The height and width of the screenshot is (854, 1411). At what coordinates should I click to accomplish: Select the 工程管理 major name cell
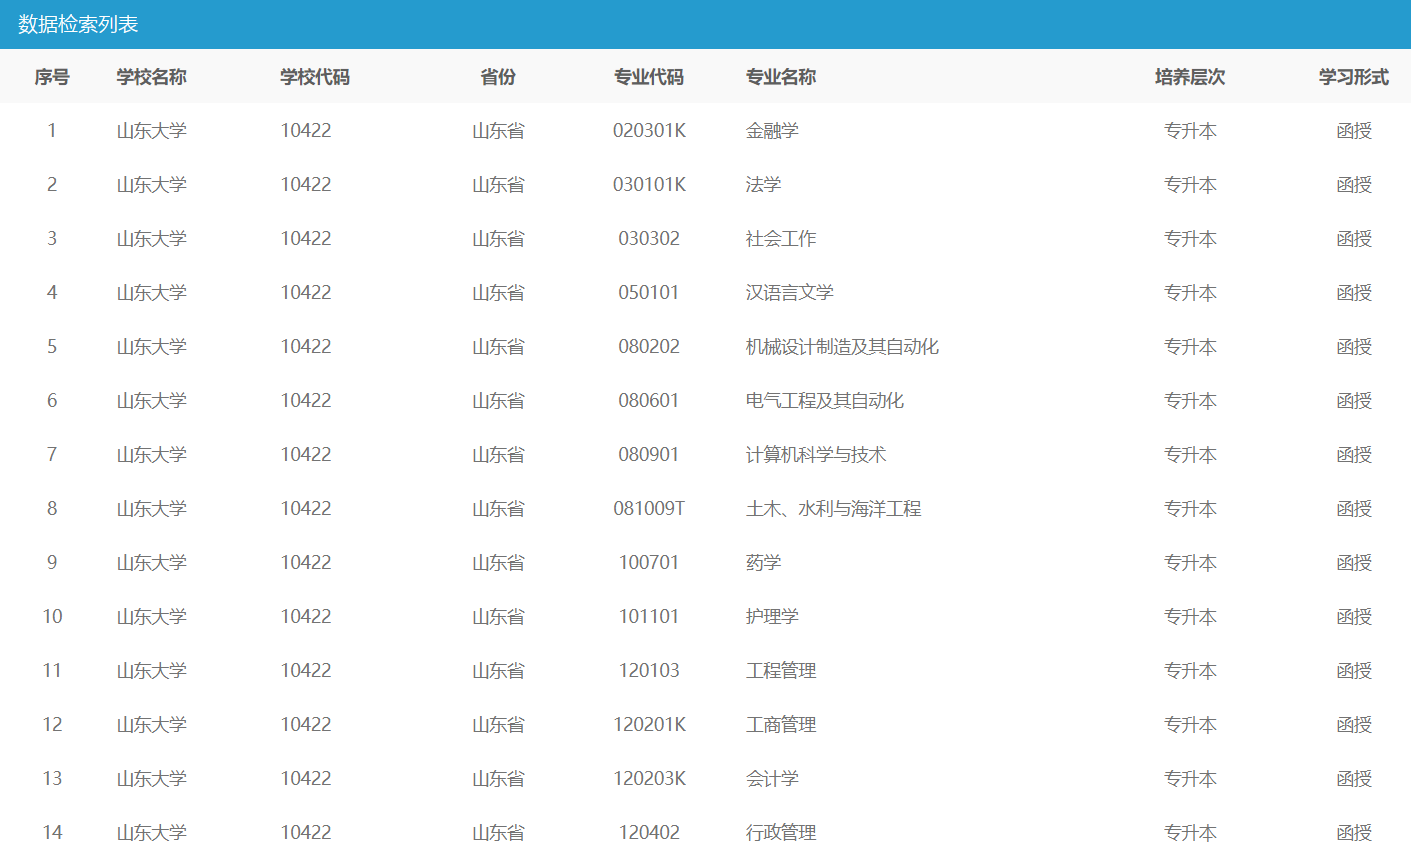pos(781,671)
